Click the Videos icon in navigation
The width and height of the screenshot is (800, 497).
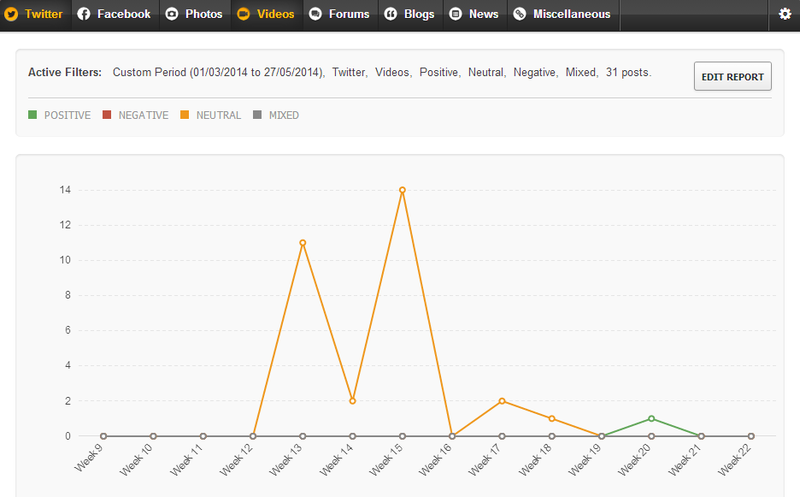(x=243, y=14)
